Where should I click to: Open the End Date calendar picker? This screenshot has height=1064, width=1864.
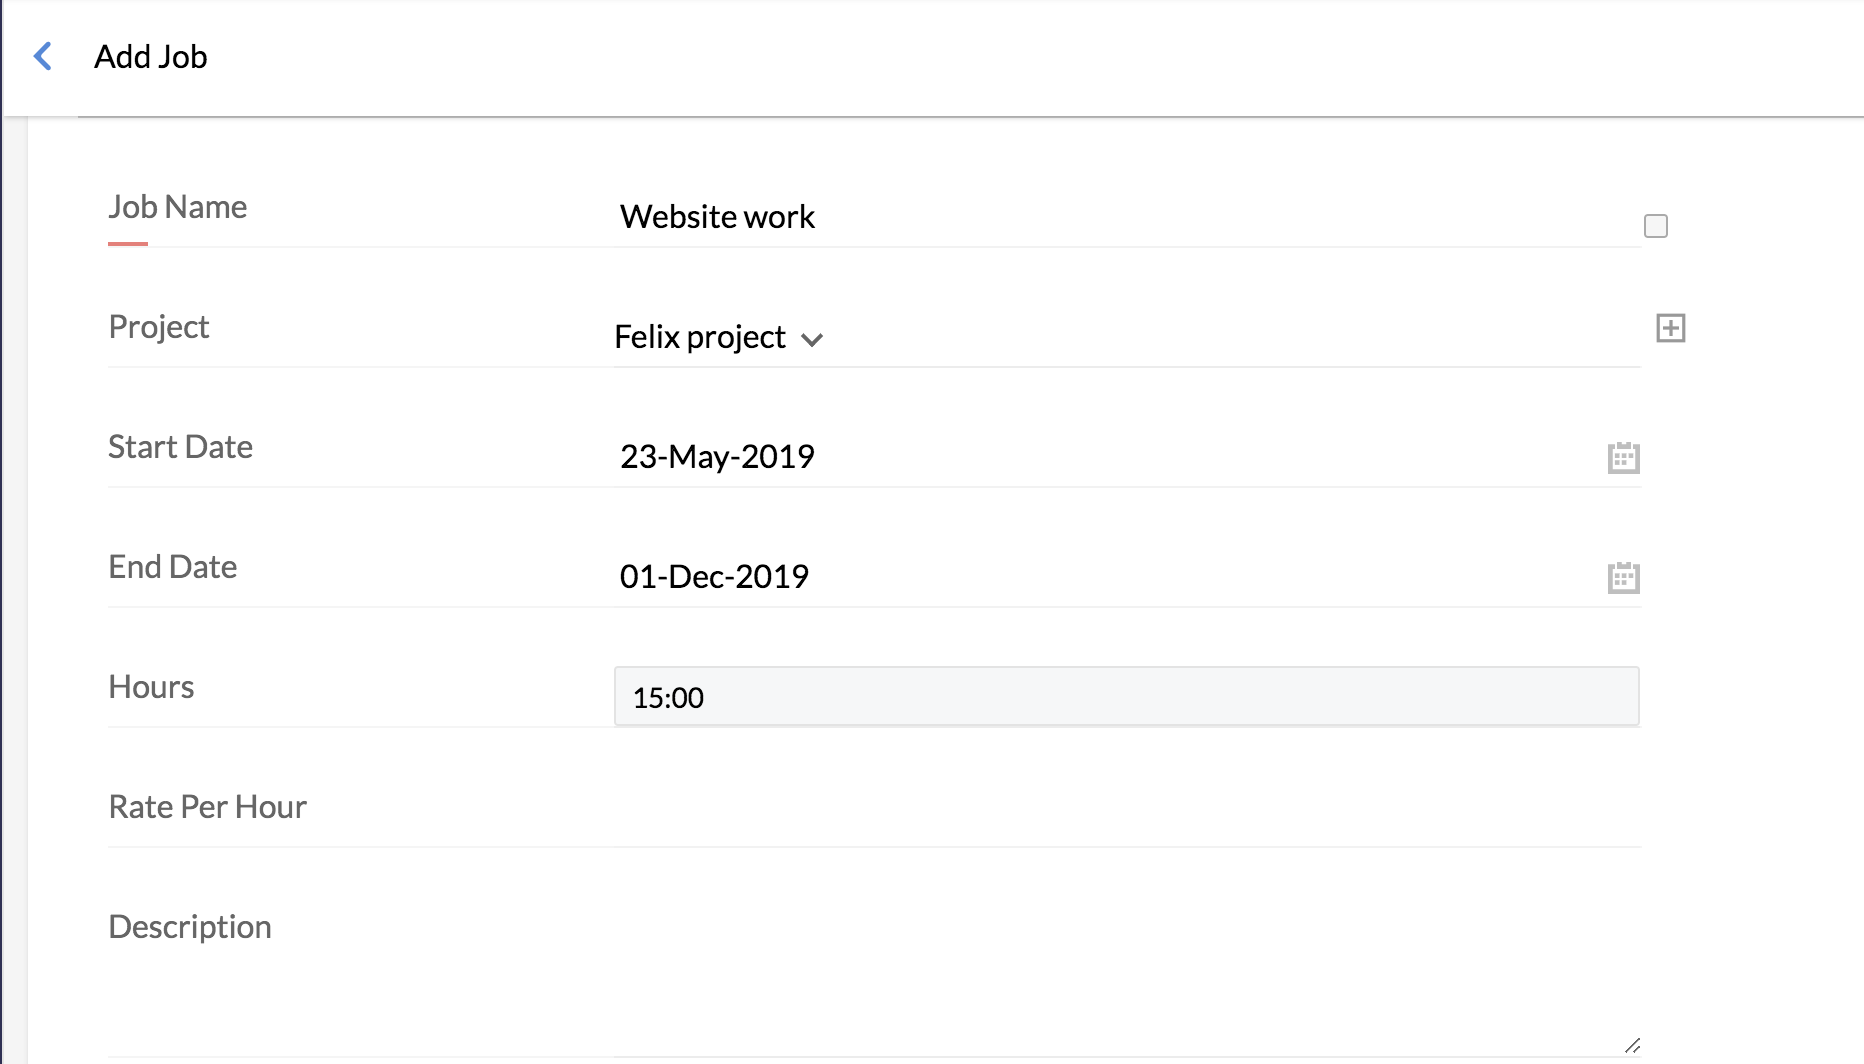[x=1623, y=578]
